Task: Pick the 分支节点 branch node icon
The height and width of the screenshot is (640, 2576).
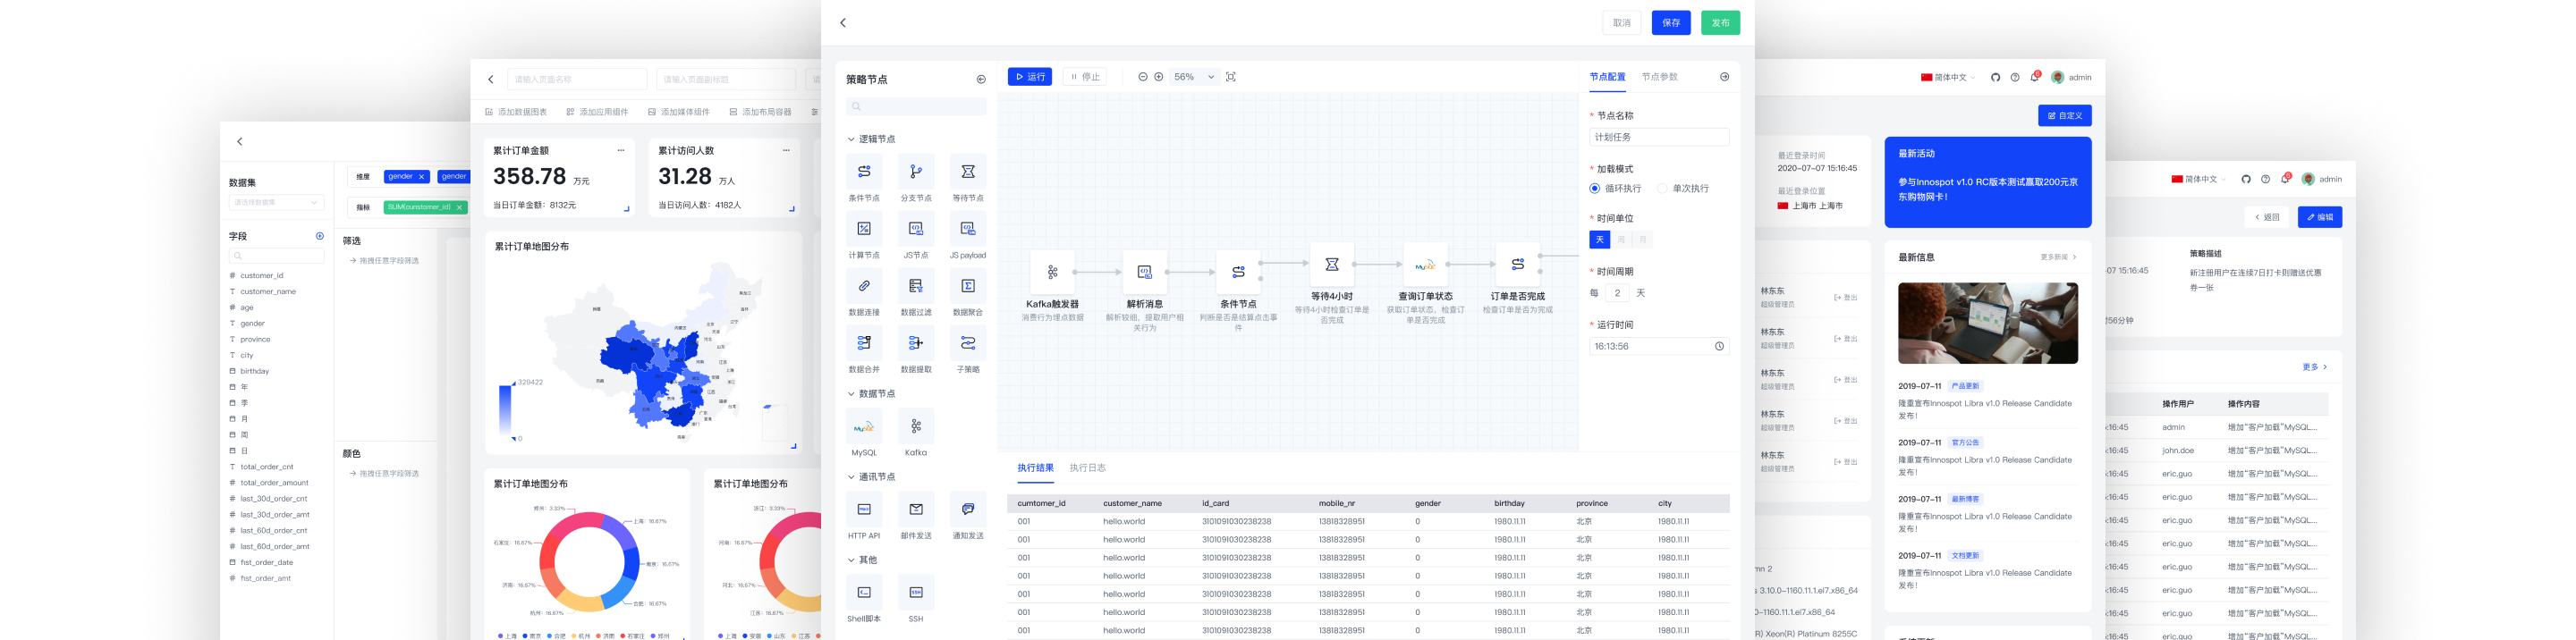Action: point(916,172)
